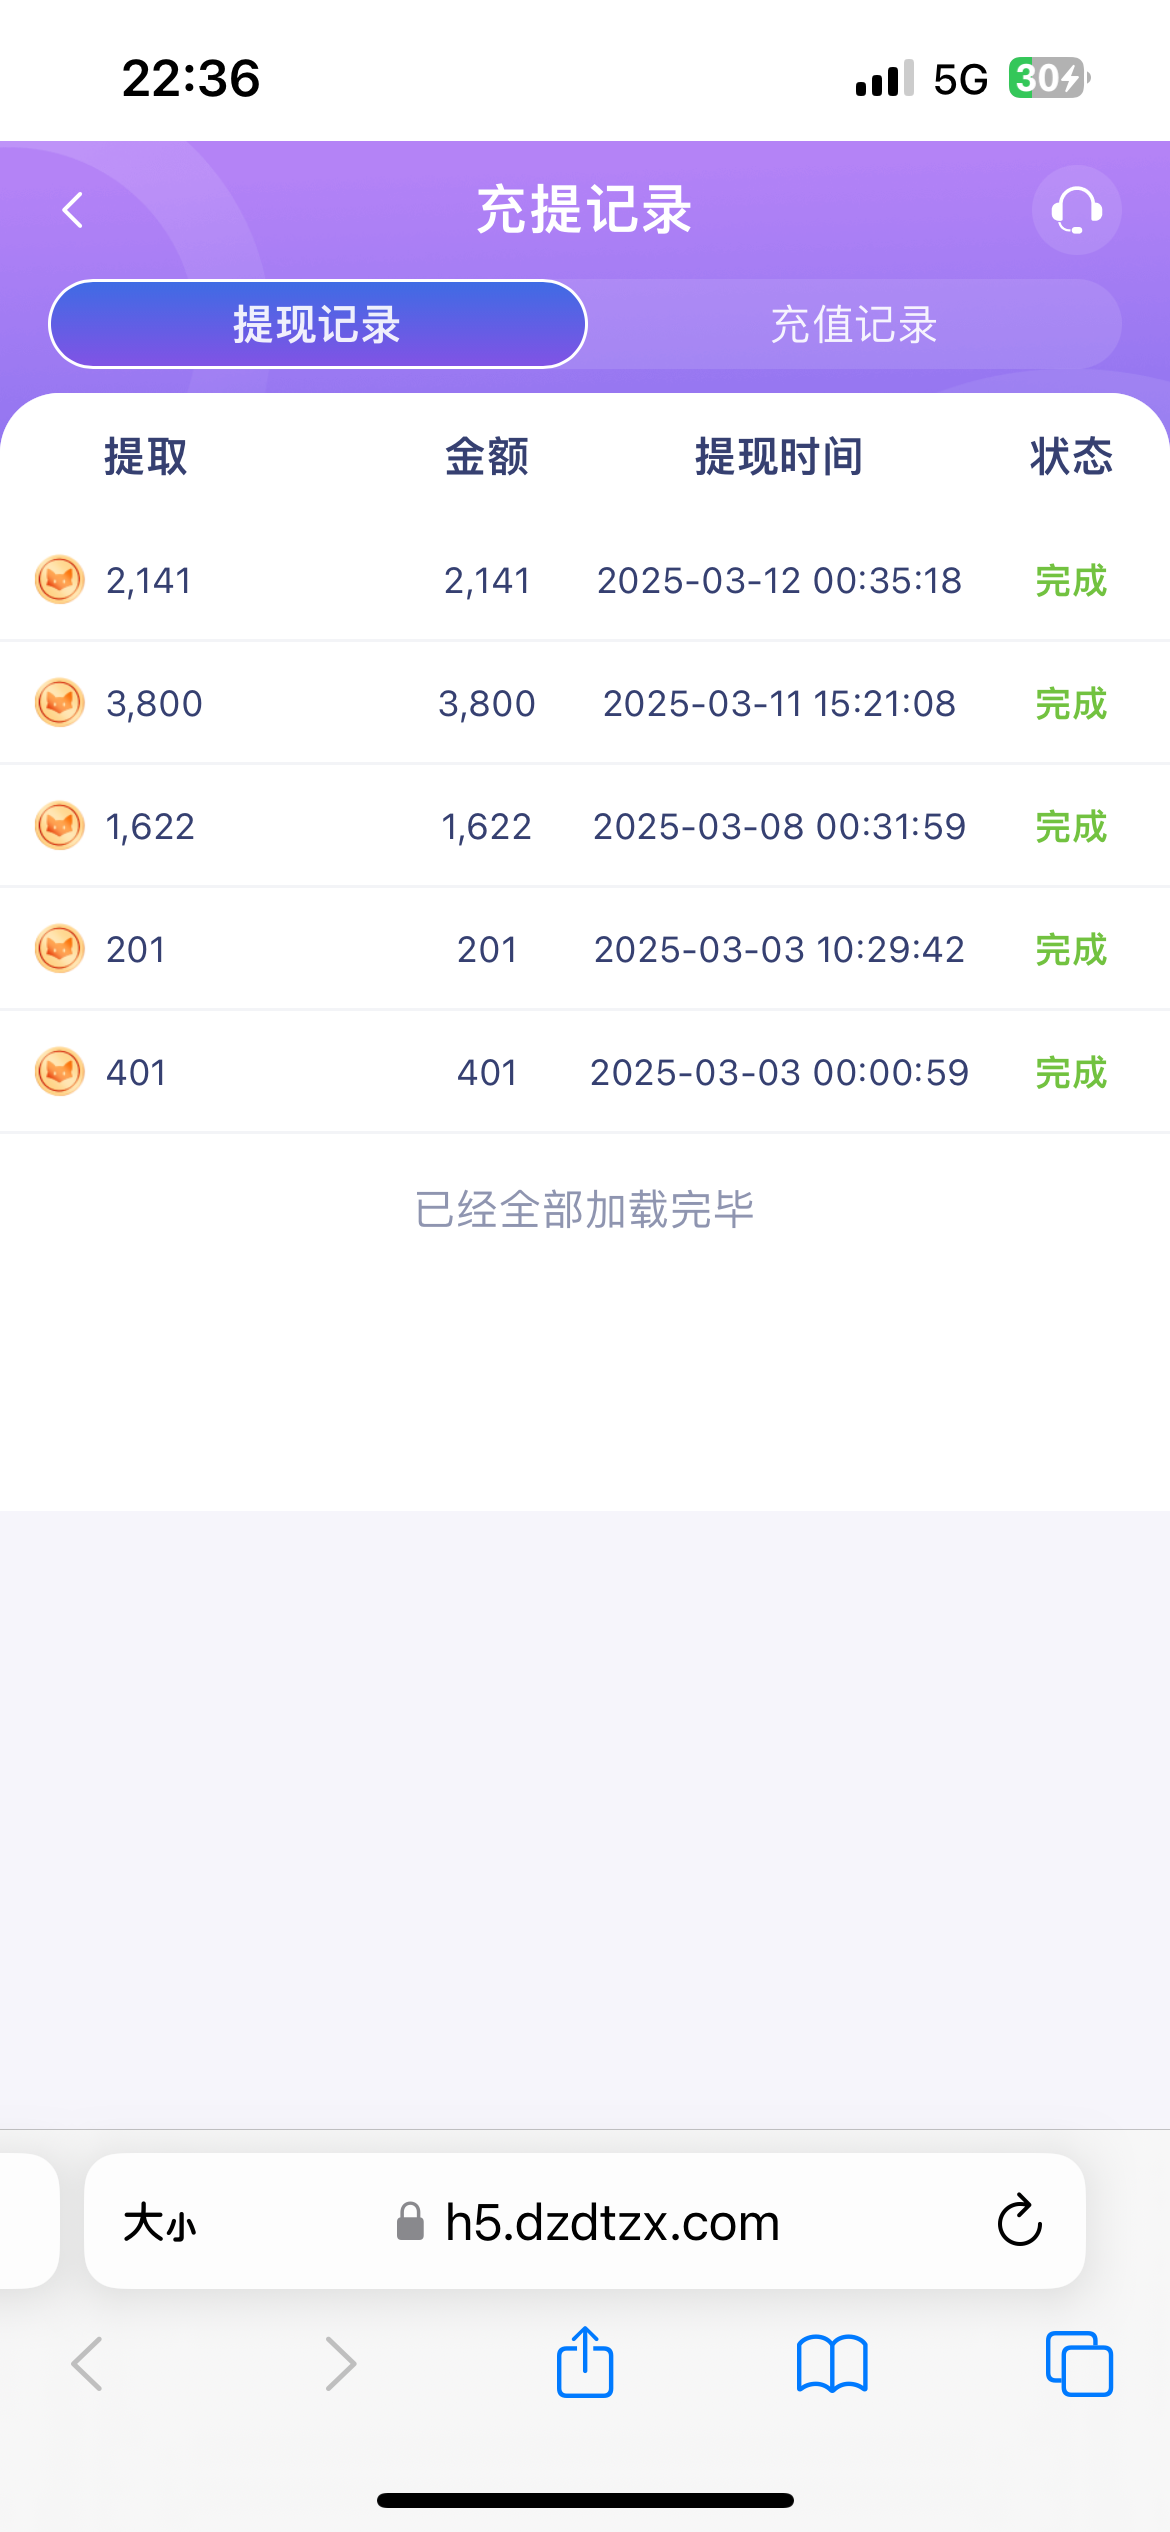Switch to 提现记录 tab
The height and width of the screenshot is (2532, 1170).
317,324
